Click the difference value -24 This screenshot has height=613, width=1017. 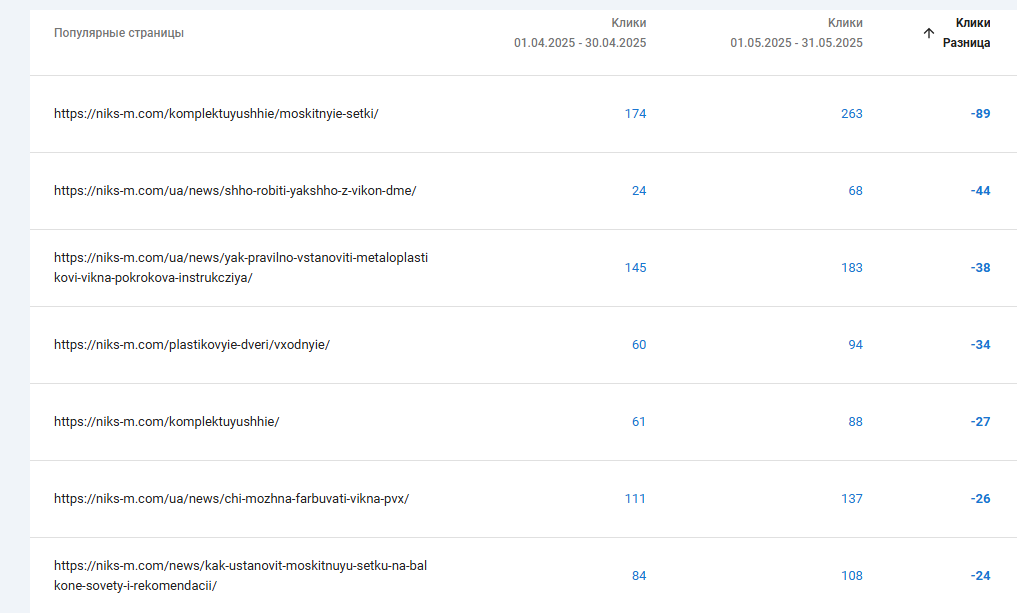tap(980, 575)
